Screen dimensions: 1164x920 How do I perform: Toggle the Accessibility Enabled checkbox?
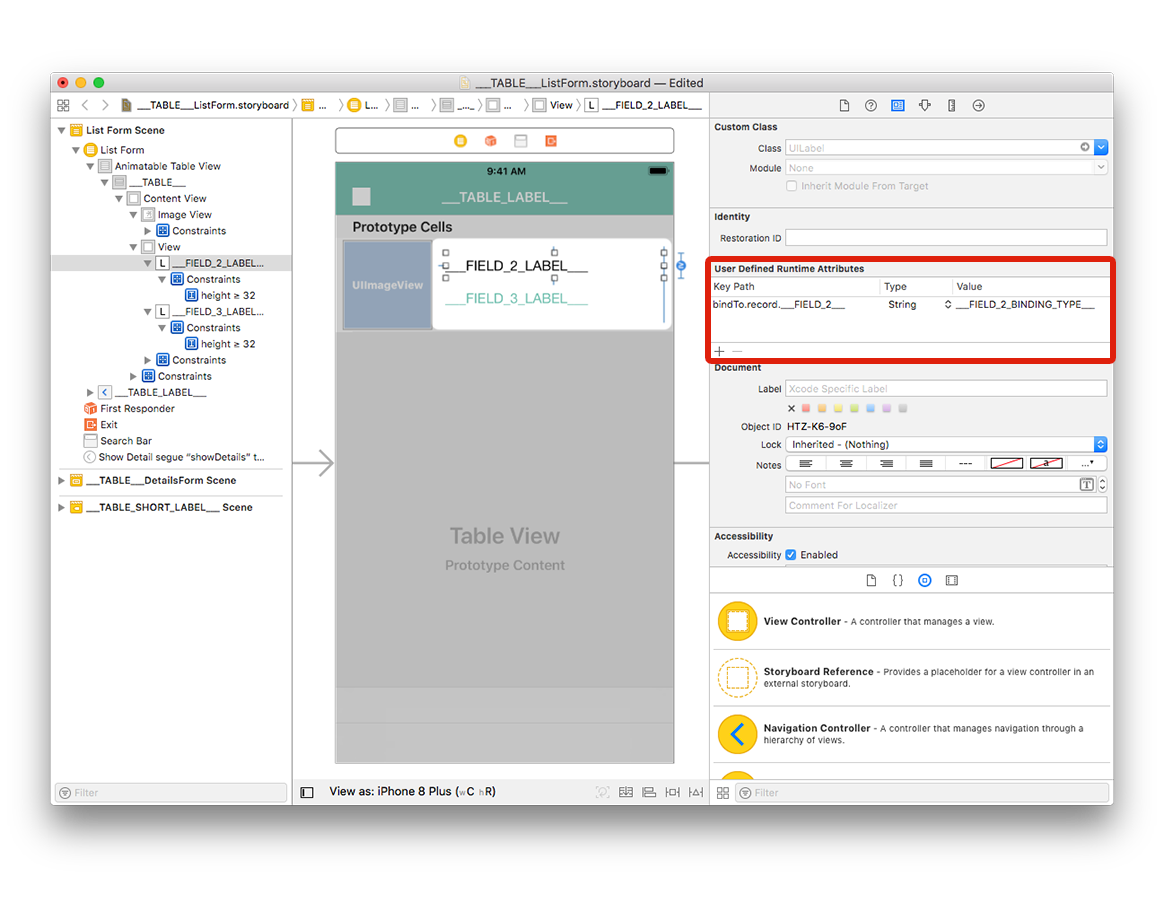click(791, 555)
